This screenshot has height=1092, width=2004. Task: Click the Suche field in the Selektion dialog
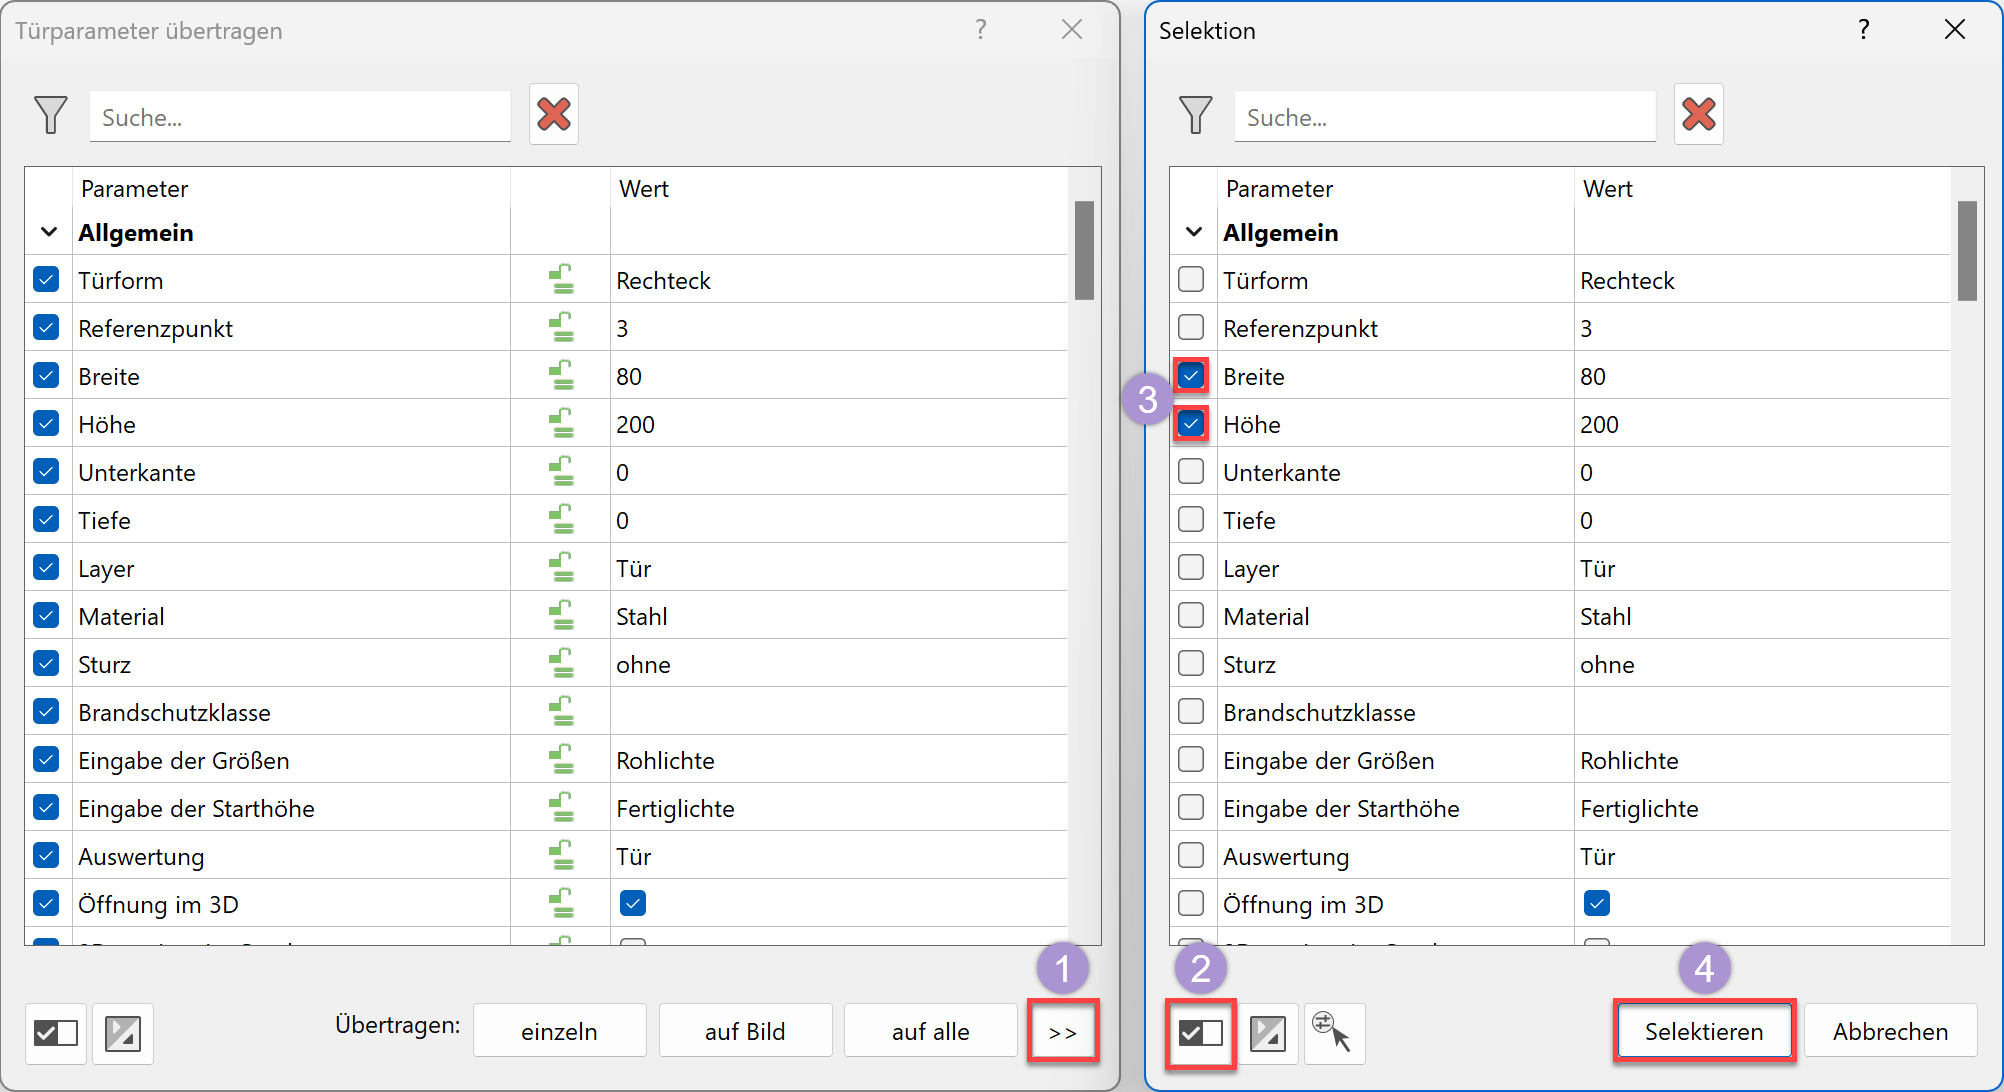[x=1444, y=117]
